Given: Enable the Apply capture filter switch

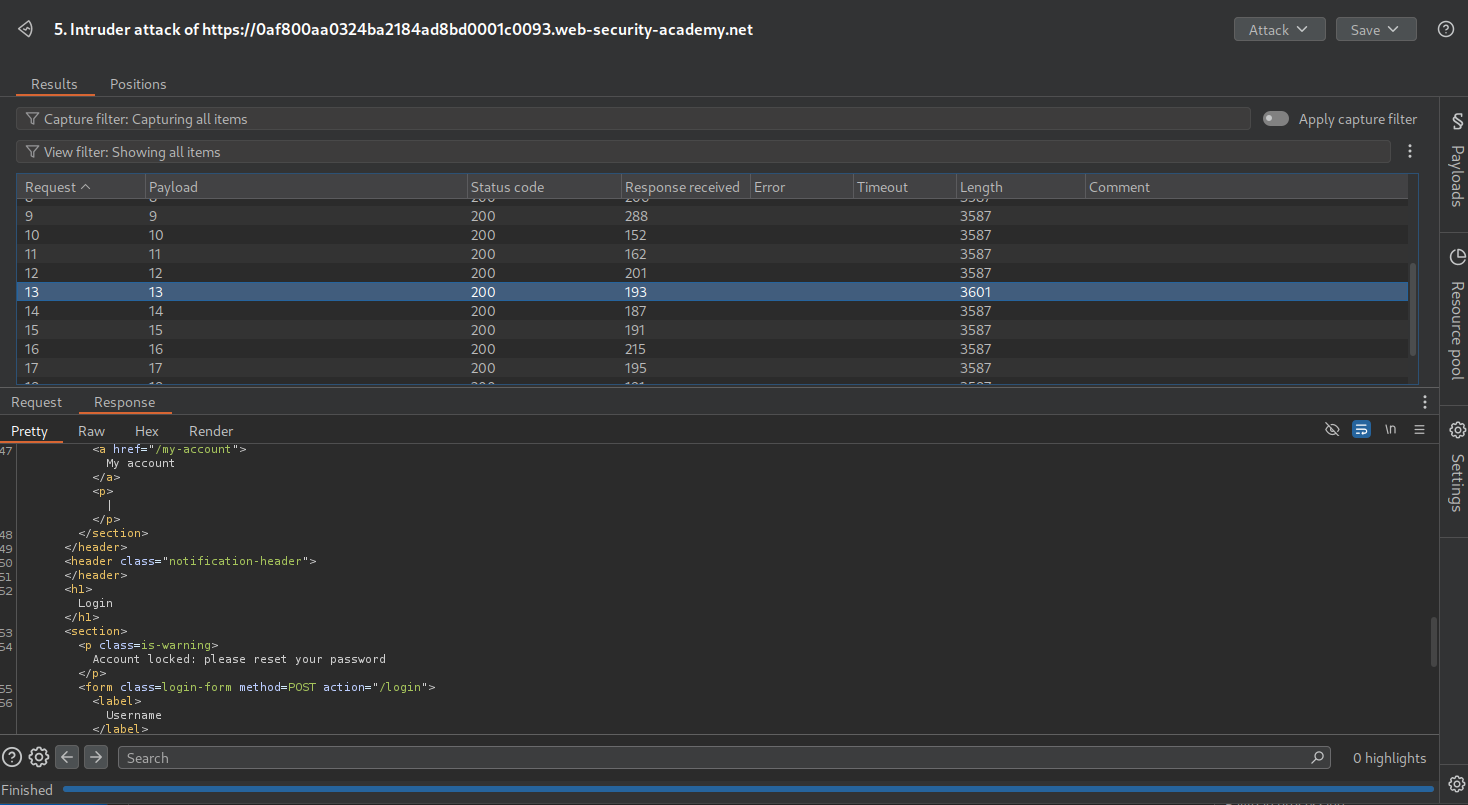Looking at the screenshot, I should 1275,119.
